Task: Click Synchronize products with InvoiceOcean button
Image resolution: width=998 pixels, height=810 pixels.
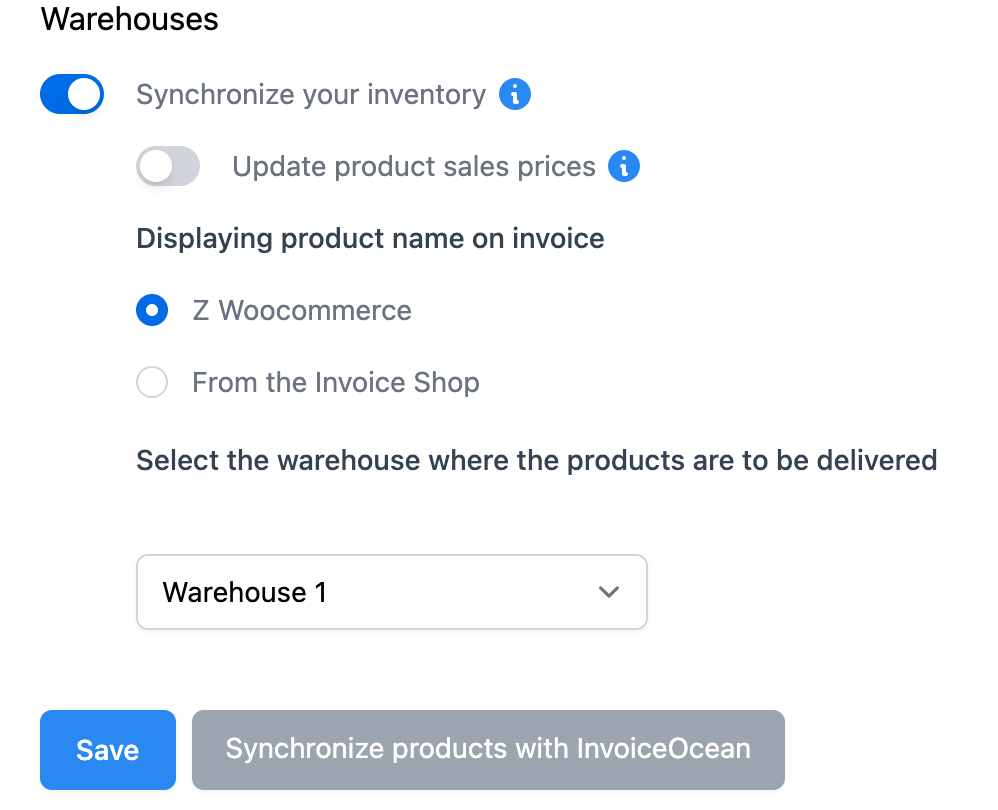Action: click(x=488, y=749)
